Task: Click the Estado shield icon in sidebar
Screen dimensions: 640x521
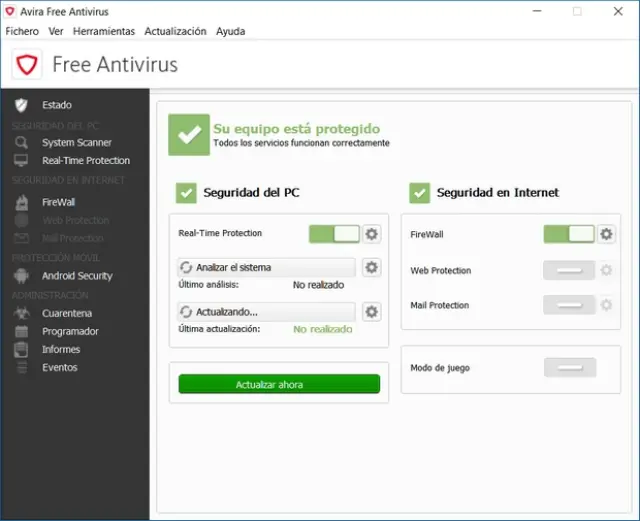Action: click(x=21, y=105)
